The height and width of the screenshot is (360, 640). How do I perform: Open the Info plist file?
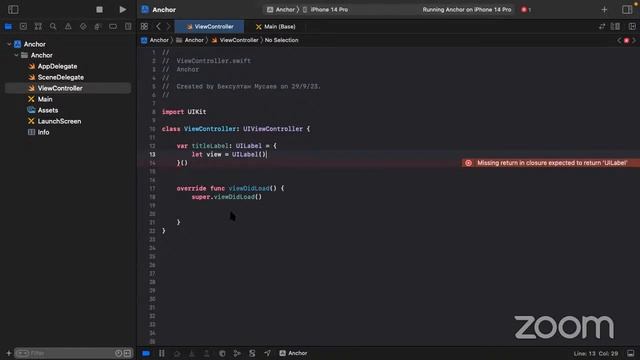(43, 132)
